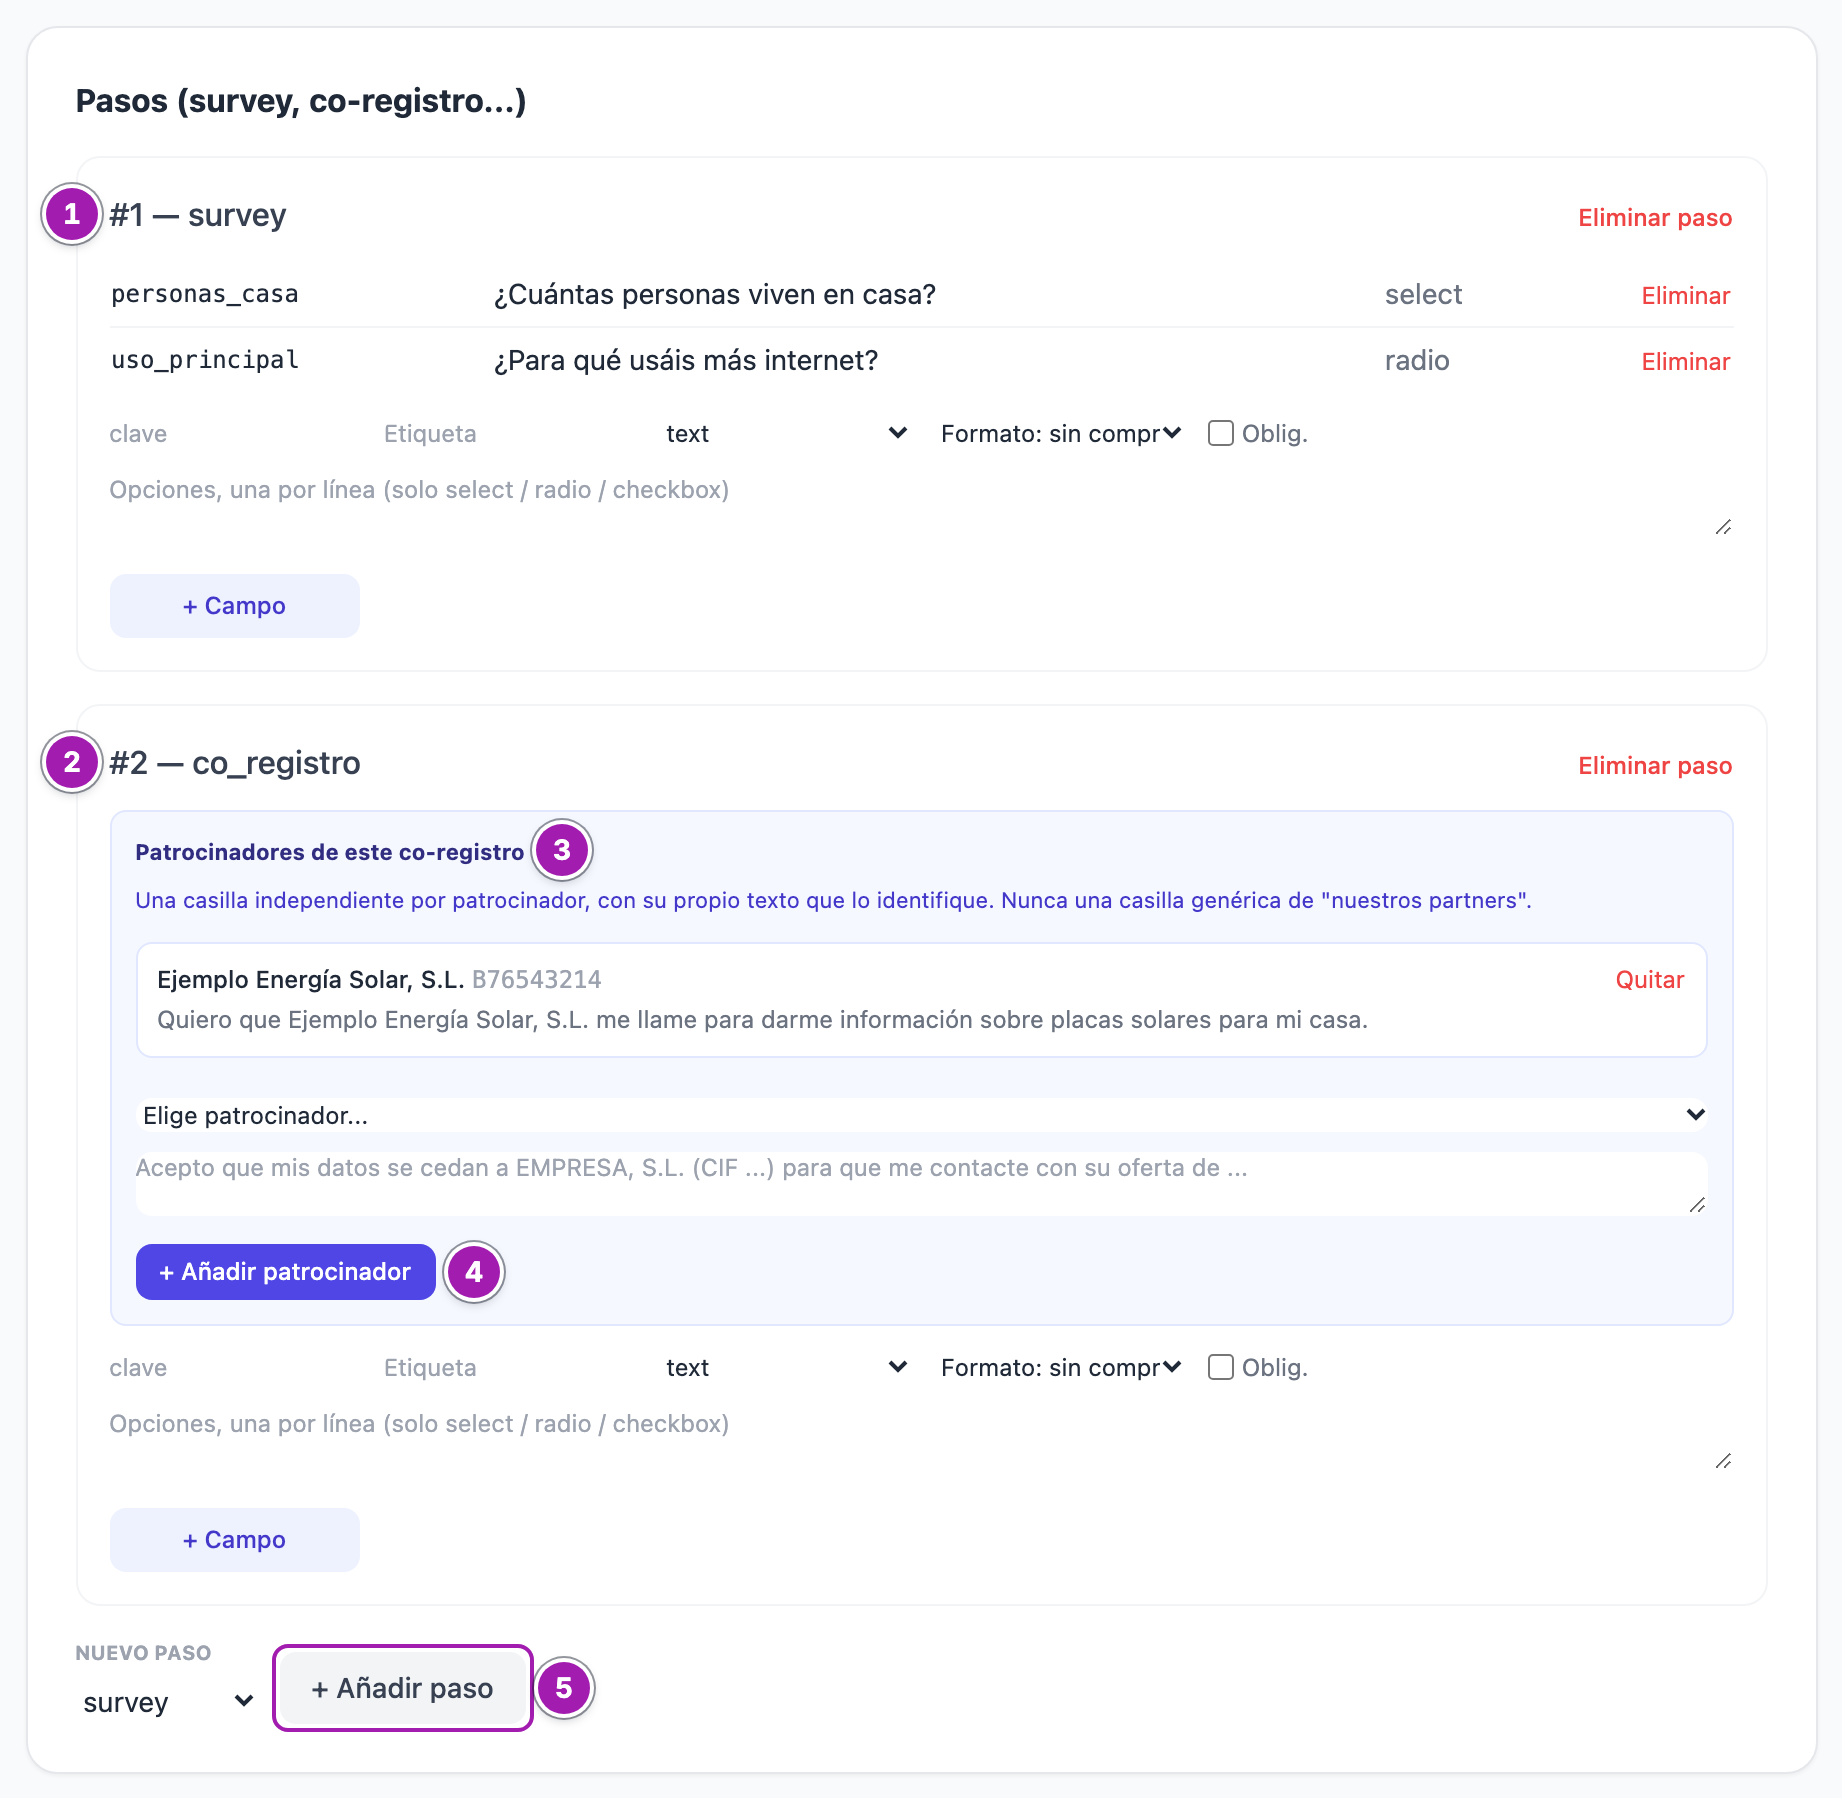Click the 'radio' field type text
Image resolution: width=1842 pixels, height=1798 pixels.
[1417, 361]
